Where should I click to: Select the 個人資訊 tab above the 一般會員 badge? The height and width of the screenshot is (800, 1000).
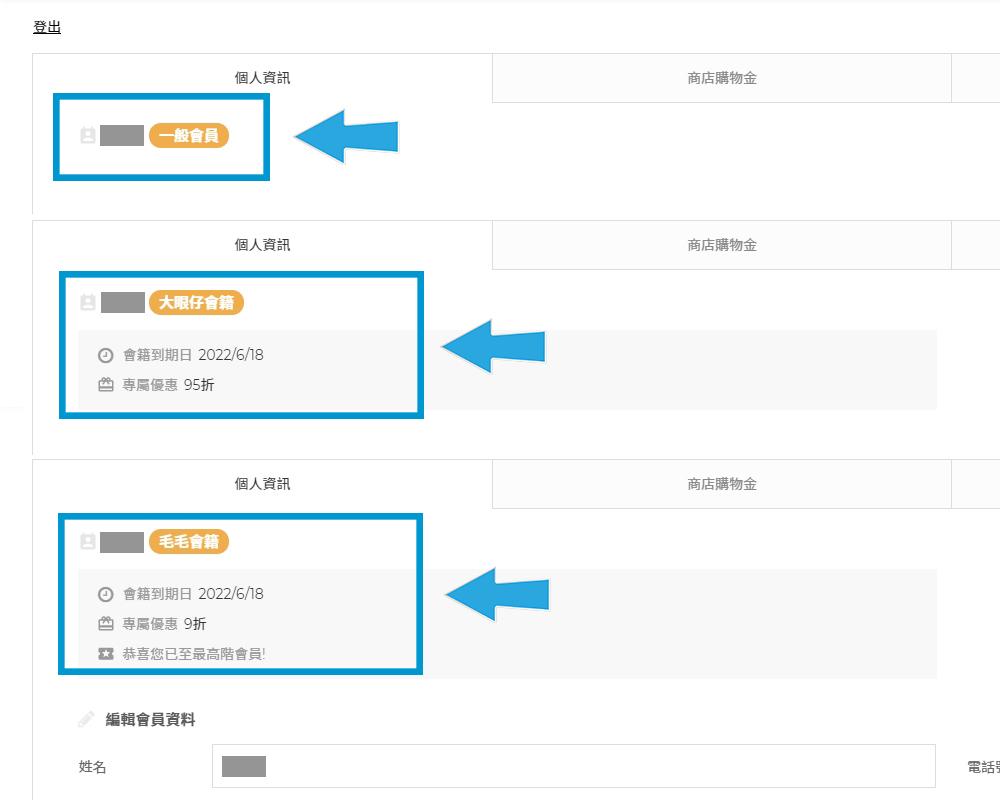(262, 78)
